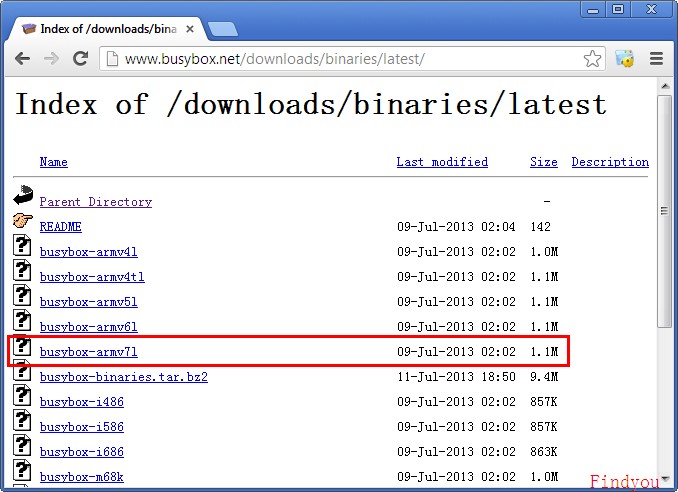
Task: Click the file icon next to busybox-m68k
Action: 22,470
